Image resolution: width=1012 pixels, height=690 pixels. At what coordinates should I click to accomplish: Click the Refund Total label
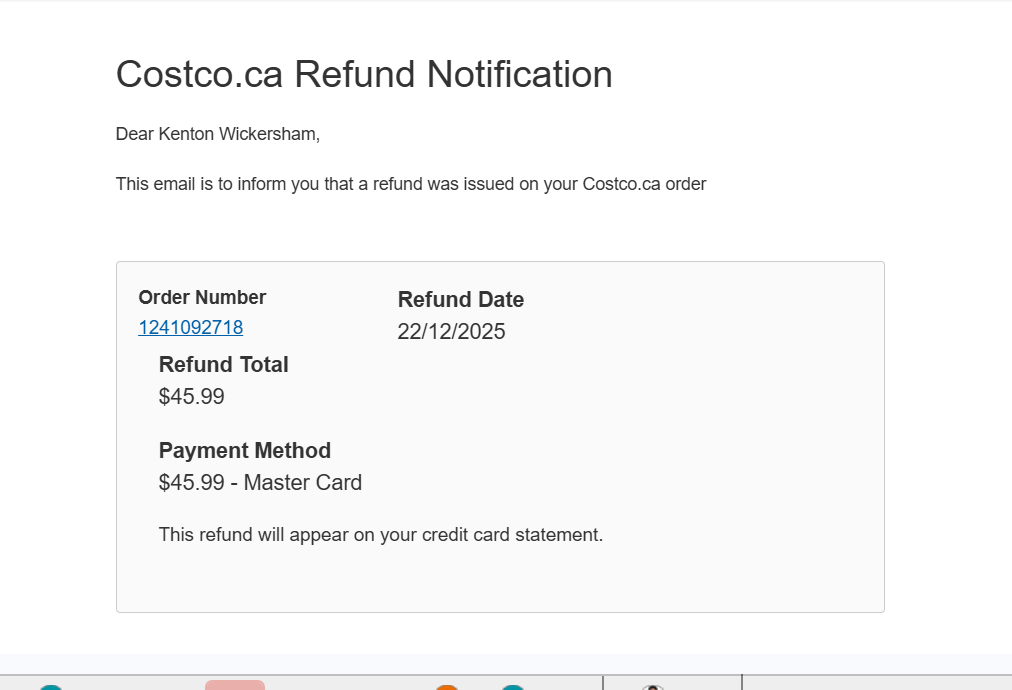pos(224,365)
